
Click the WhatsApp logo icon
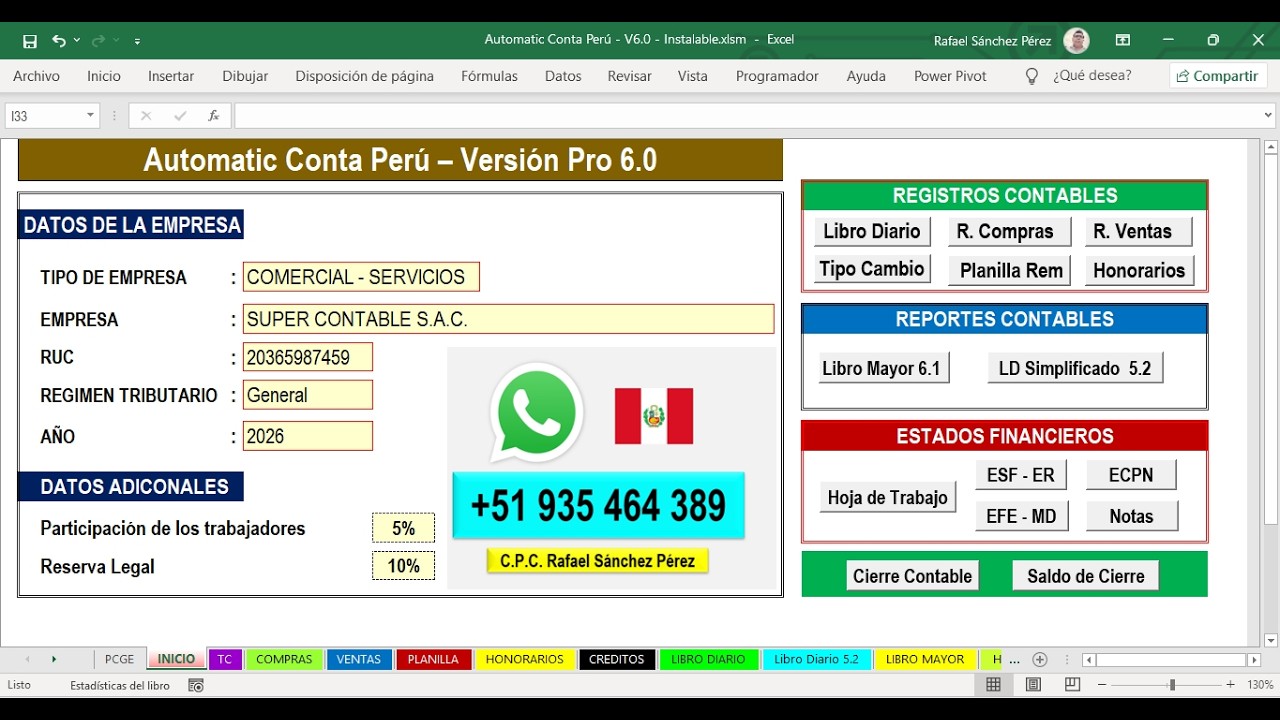[x=537, y=412]
